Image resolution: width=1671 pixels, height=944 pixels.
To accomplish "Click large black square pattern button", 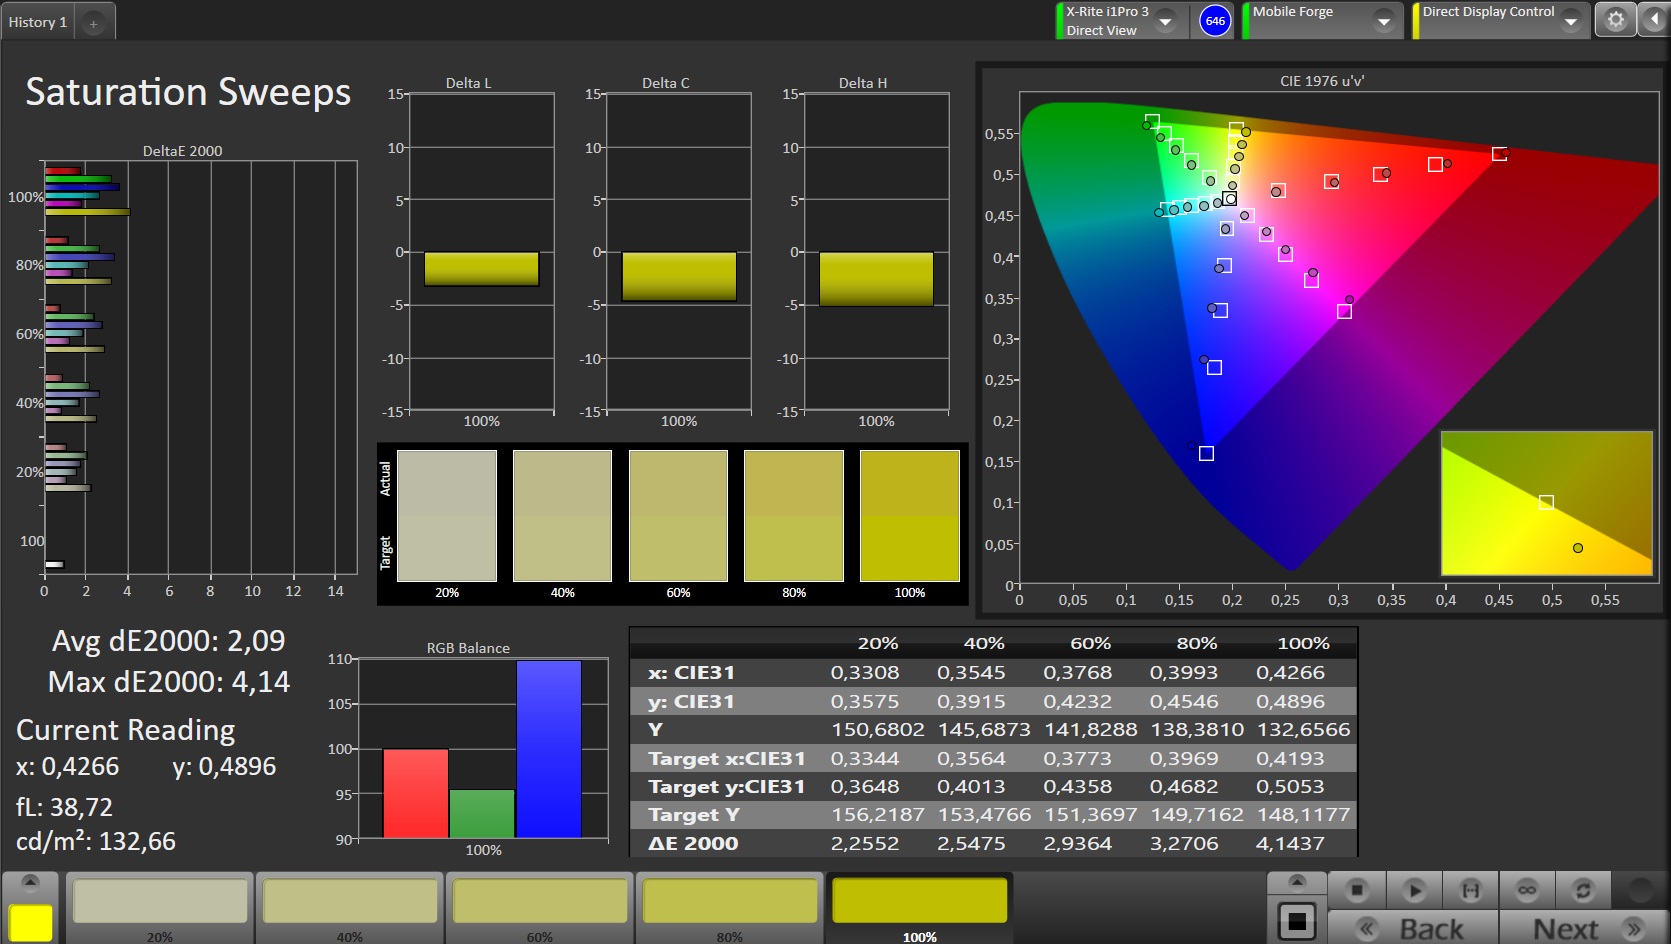I will point(1297,920).
